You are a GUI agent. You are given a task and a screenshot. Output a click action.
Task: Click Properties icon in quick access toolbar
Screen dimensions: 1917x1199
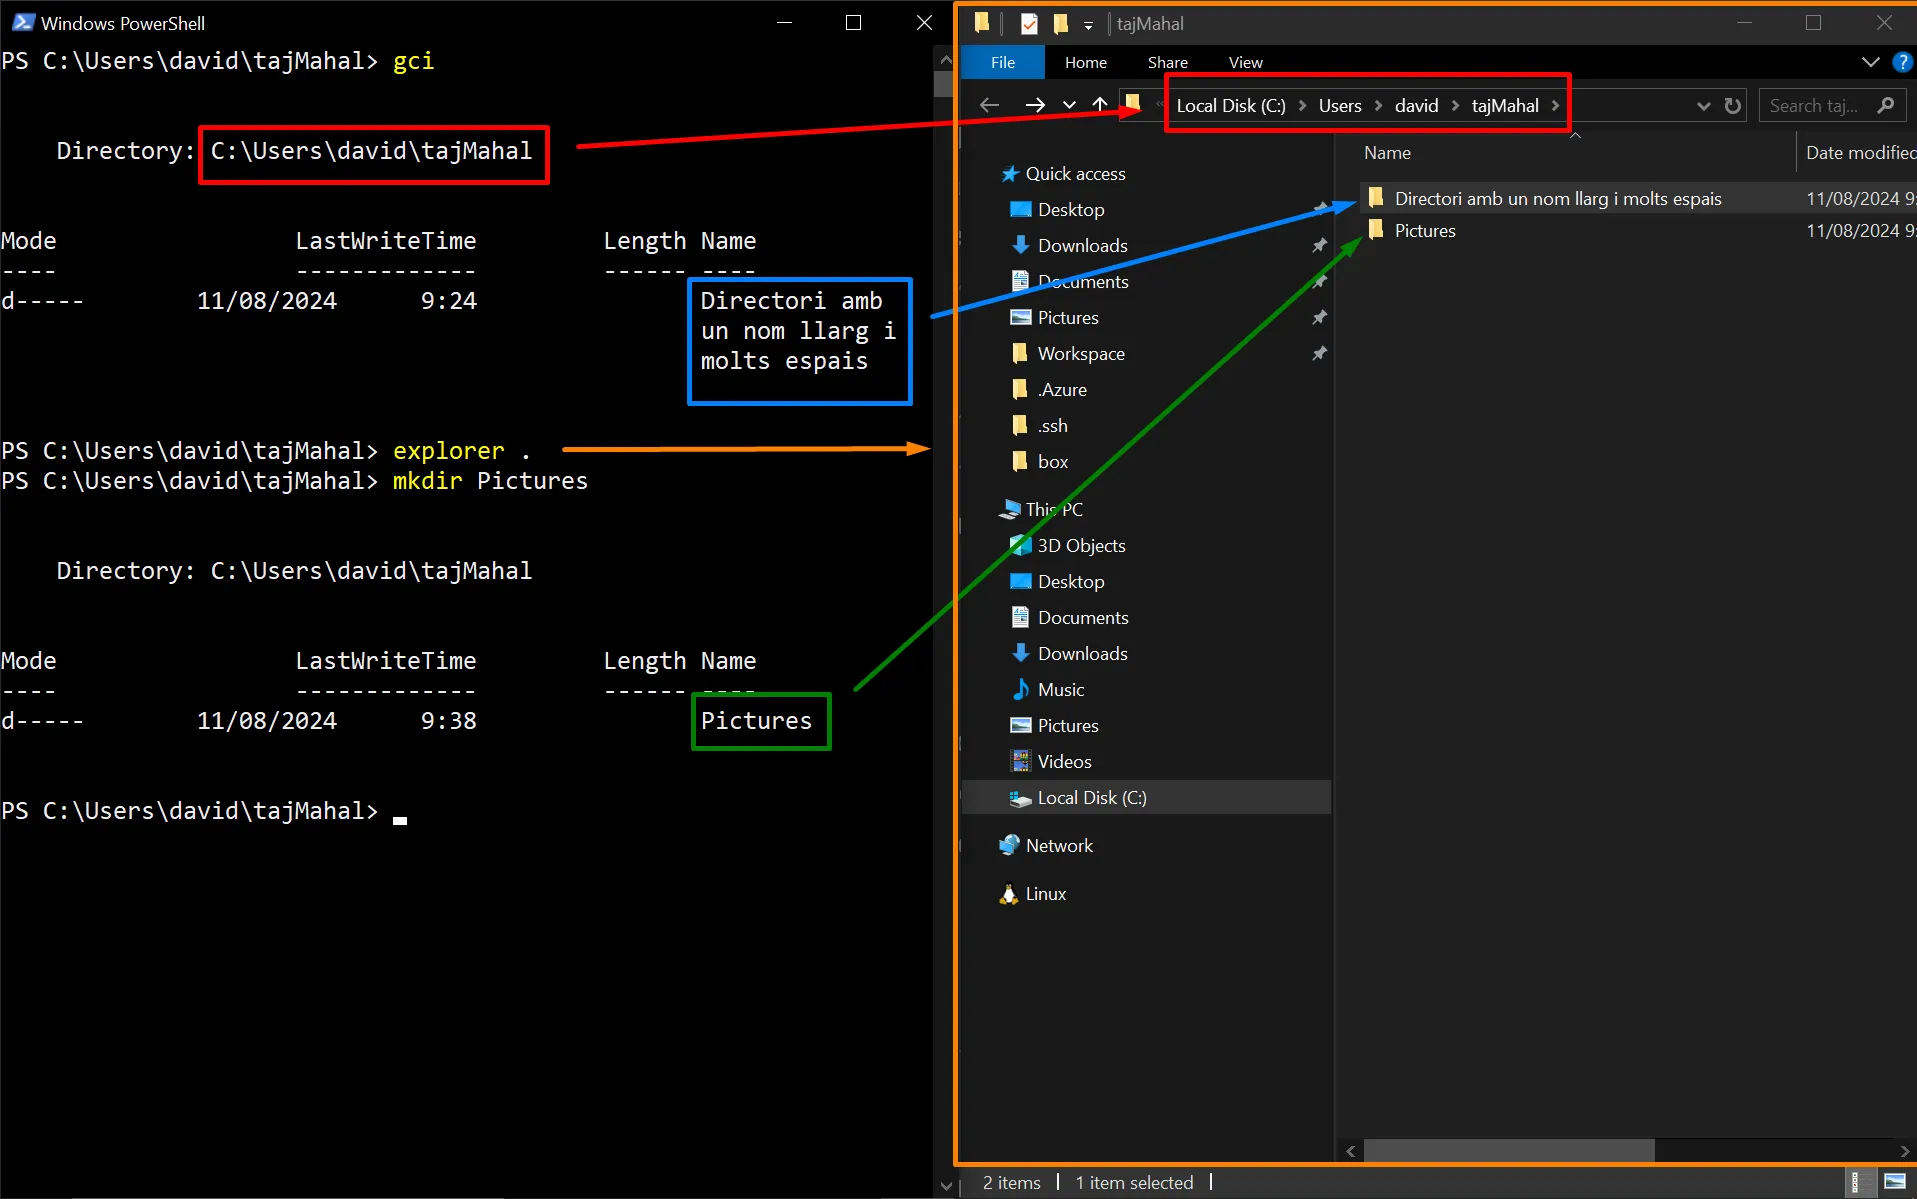[1029, 24]
